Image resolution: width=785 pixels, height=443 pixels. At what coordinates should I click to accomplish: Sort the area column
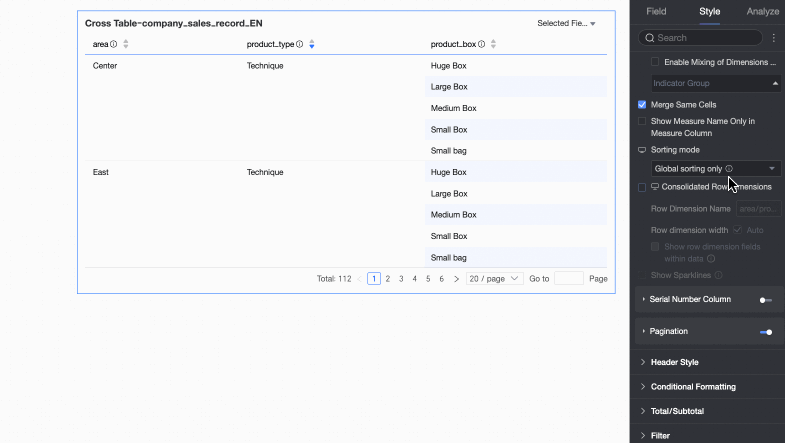[x=126, y=44]
